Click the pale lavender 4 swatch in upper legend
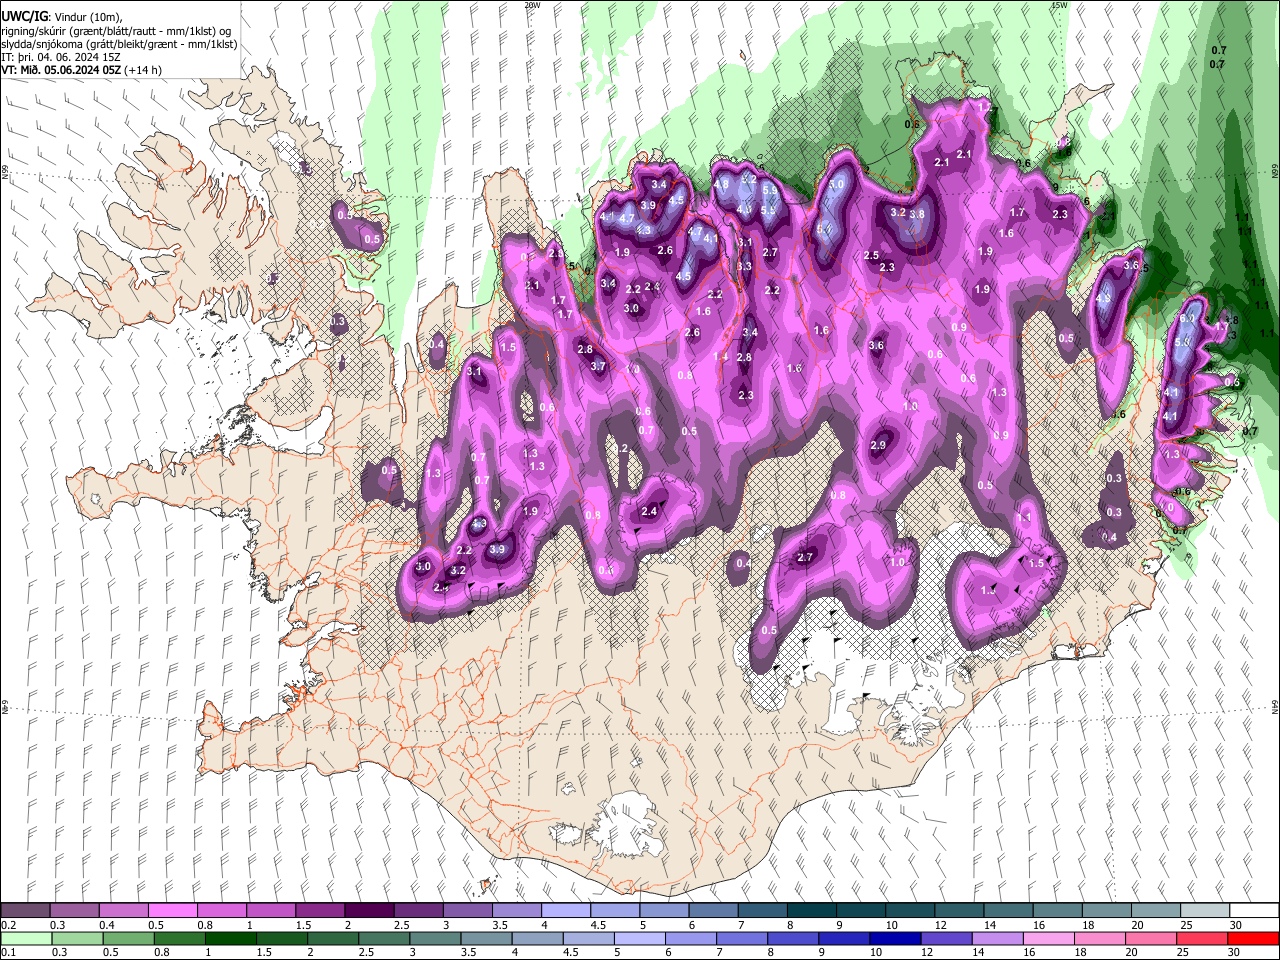Image resolution: width=1280 pixels, height=960 pixels. [565, 911]
